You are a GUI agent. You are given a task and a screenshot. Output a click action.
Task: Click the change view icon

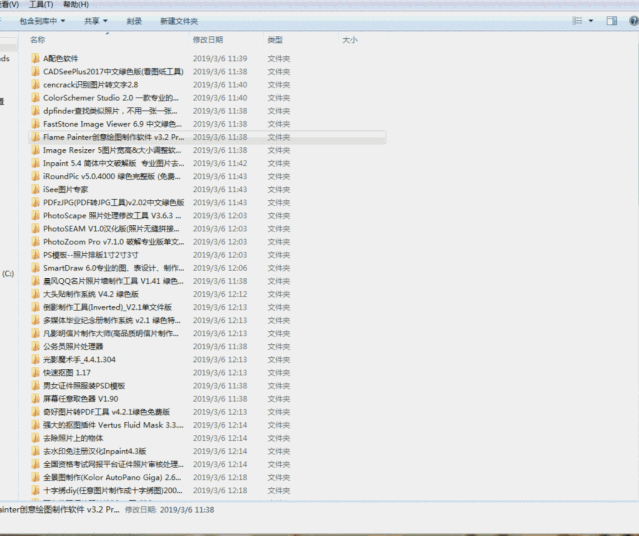[x=577, y=21]
